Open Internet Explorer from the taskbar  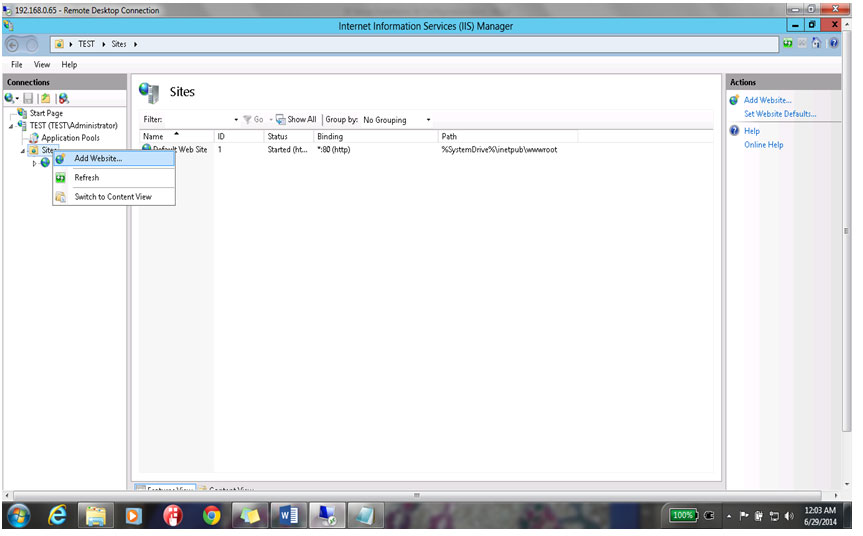coord(57,516)
